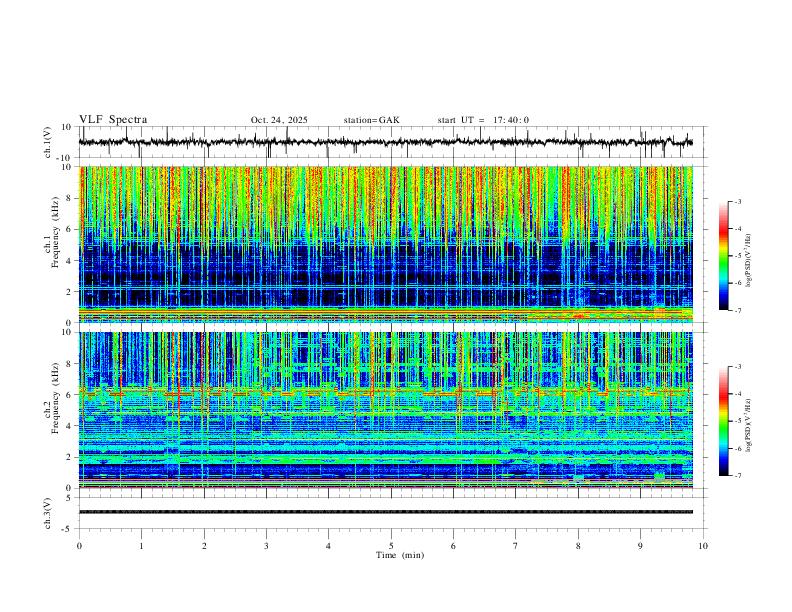This screenshot has height=612, width=792.
Task: Click time axis tick label '0'
Action: 79,546
